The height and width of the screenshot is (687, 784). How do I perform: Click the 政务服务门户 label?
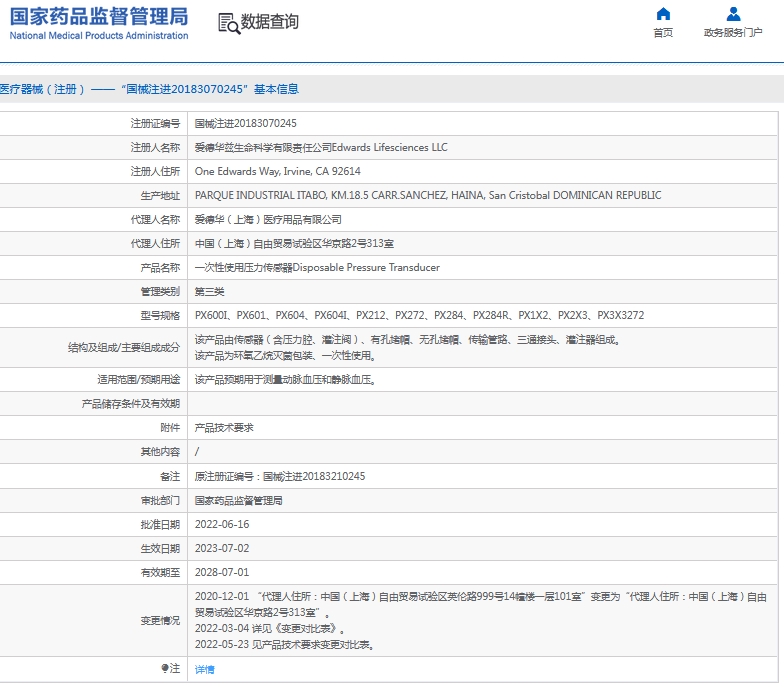coord(733,32)
